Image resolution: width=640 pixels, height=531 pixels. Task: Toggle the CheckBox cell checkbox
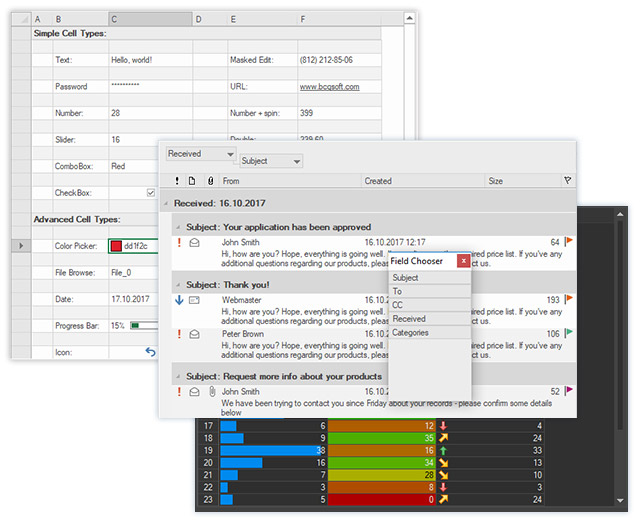[x=151, y=192]
